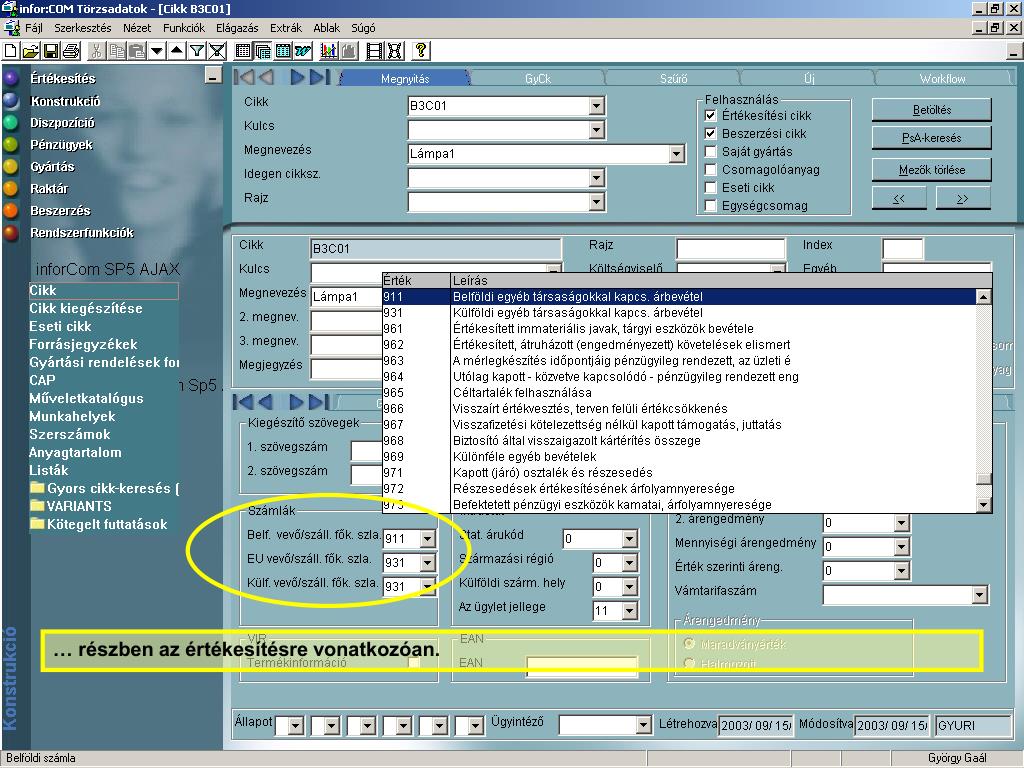Jump to last record in upper navigator
This screenshot has width=1024, height=768.
click(x=320, y=77)
